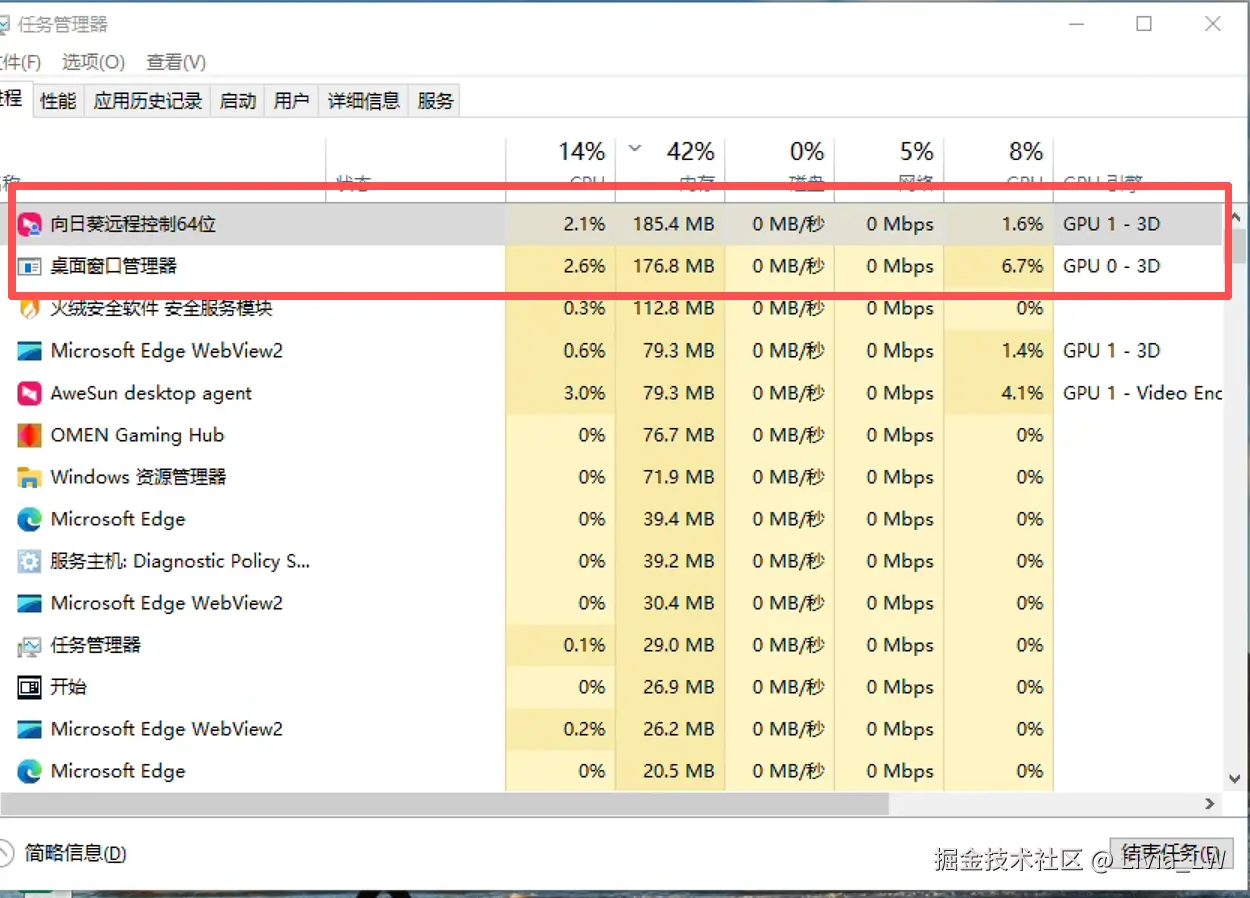Click the 1.4% GPU usage value

1023,351
